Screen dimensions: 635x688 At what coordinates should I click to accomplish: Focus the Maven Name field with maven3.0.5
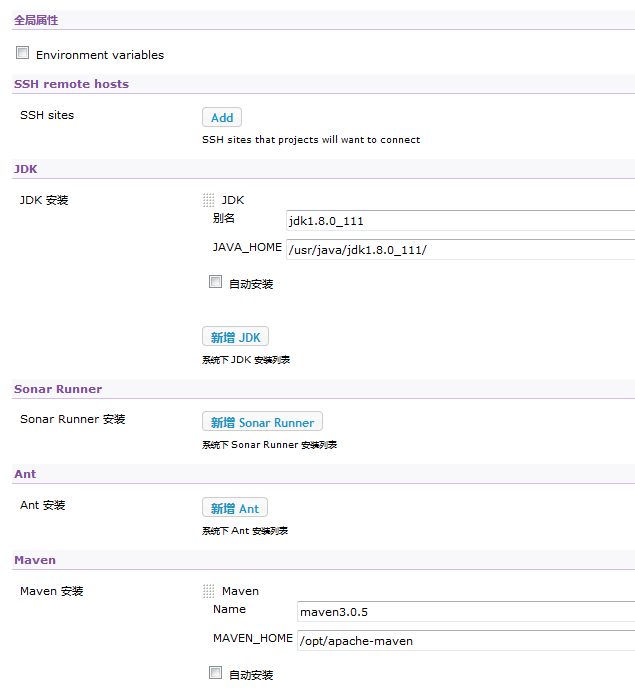point(466,612)
